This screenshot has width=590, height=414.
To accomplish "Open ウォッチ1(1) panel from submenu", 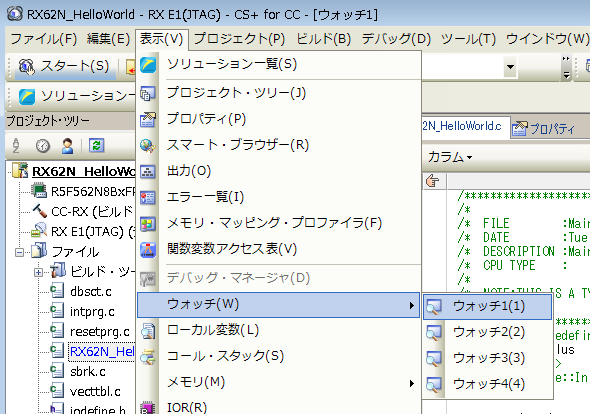I will 488,306.
